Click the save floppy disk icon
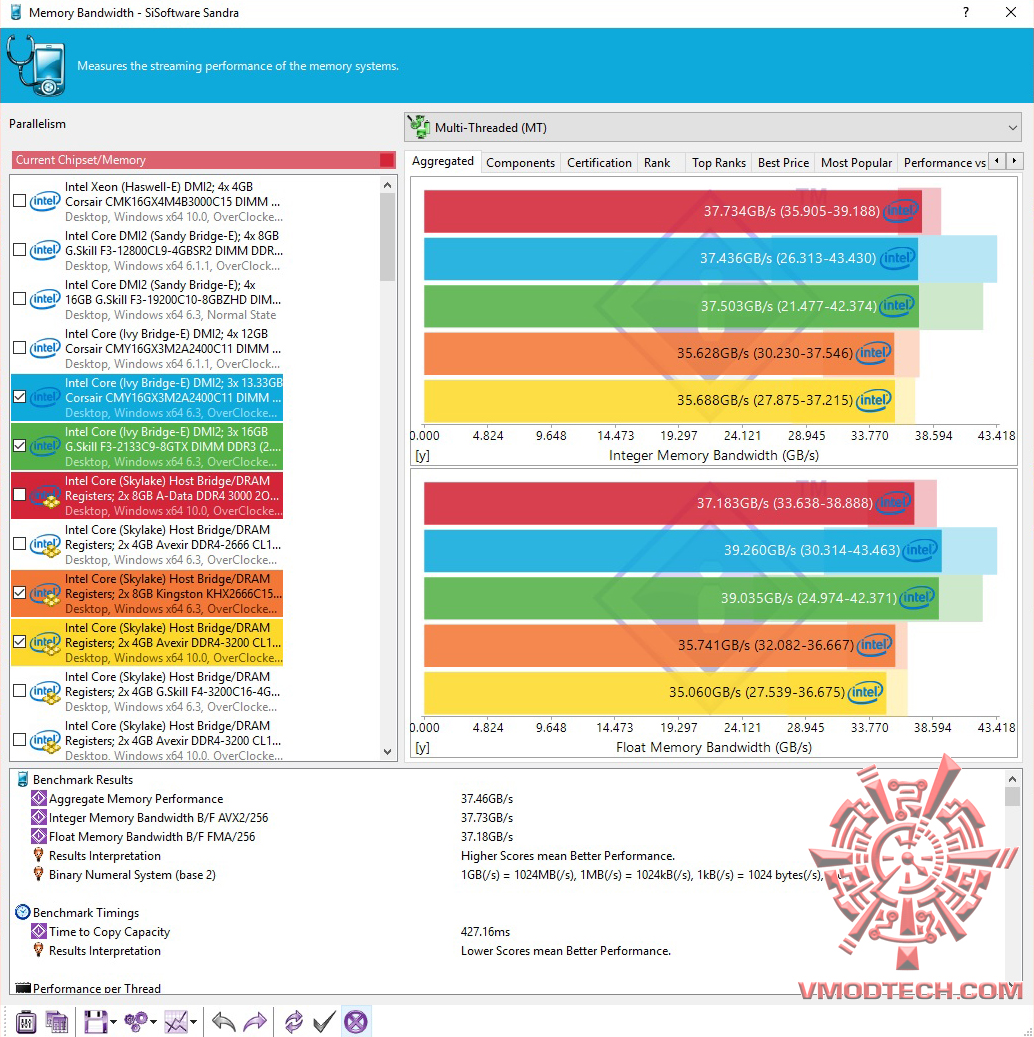This screenshot has height=1037, width=1034. (x=96, y=1022)
